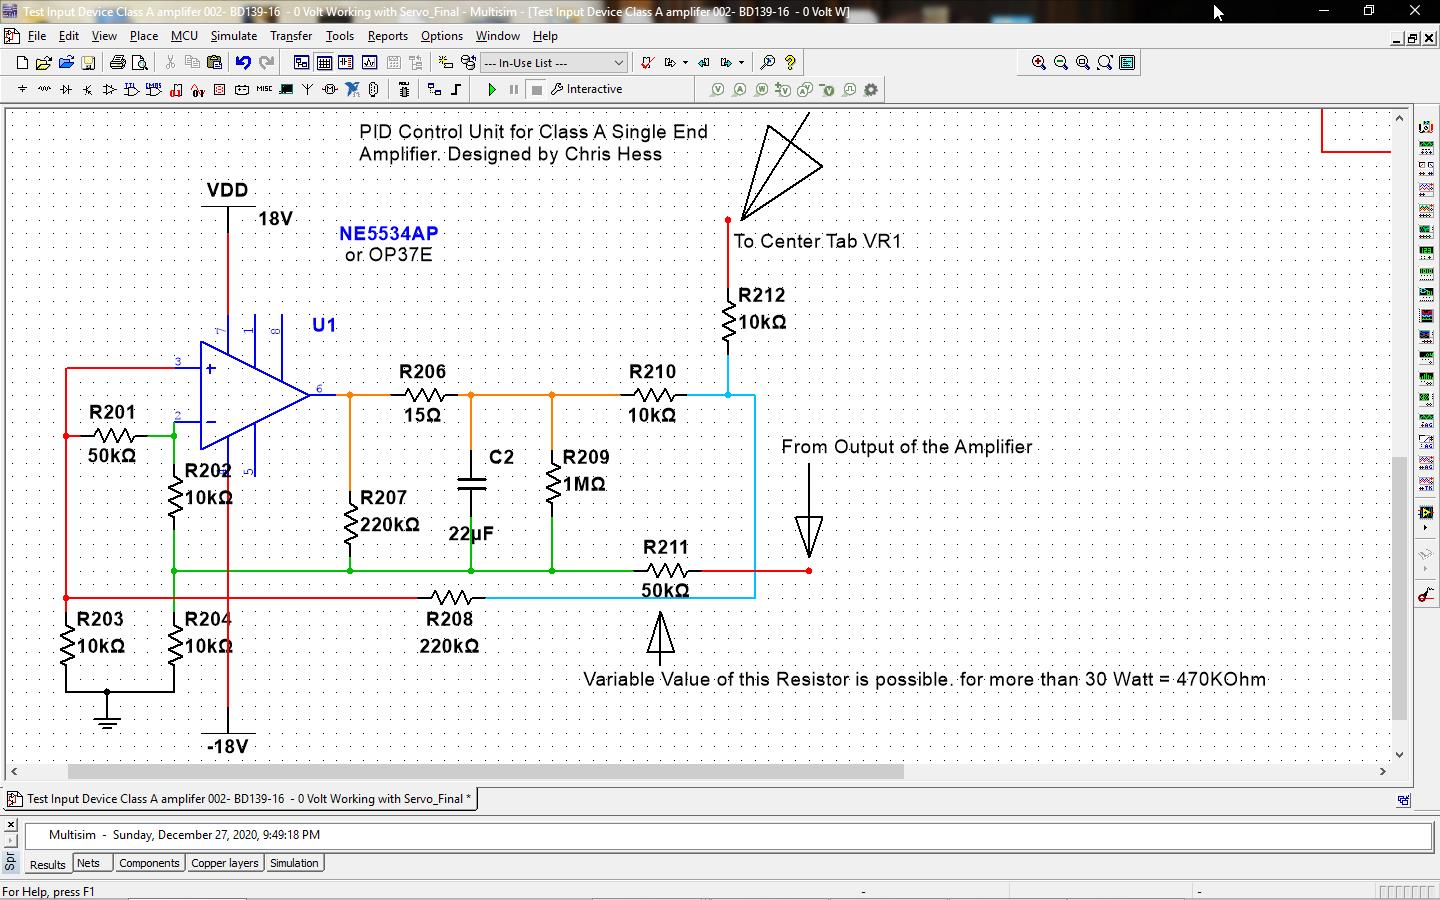Place TTL component icon

click(x=131, y=89)
